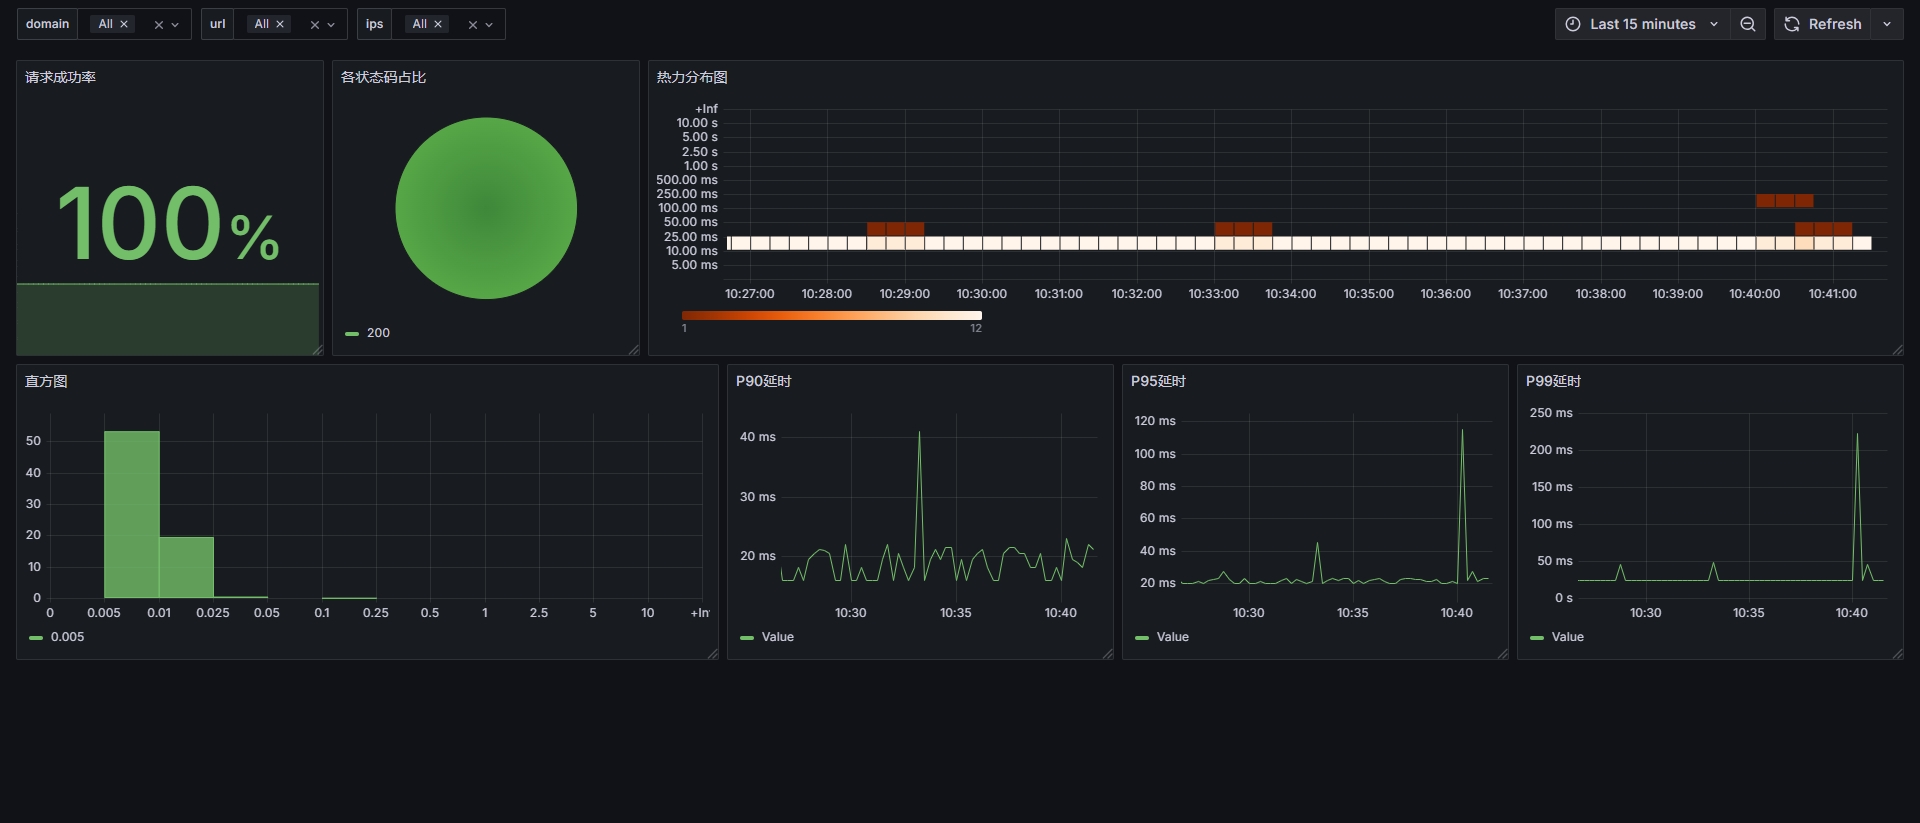Clear the ips filter with X icon
1920x823 pixels.
pos(472,25)
